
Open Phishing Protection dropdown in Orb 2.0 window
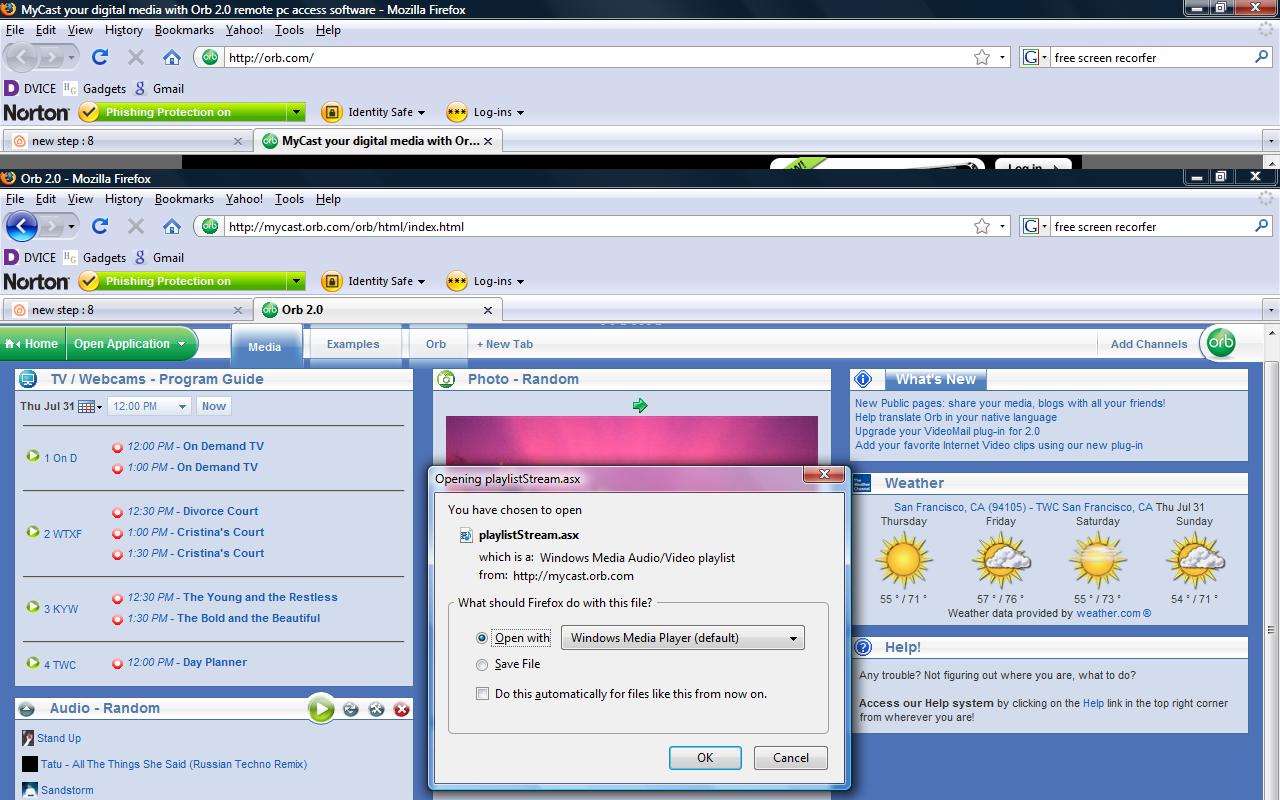(x=295, y=281)
